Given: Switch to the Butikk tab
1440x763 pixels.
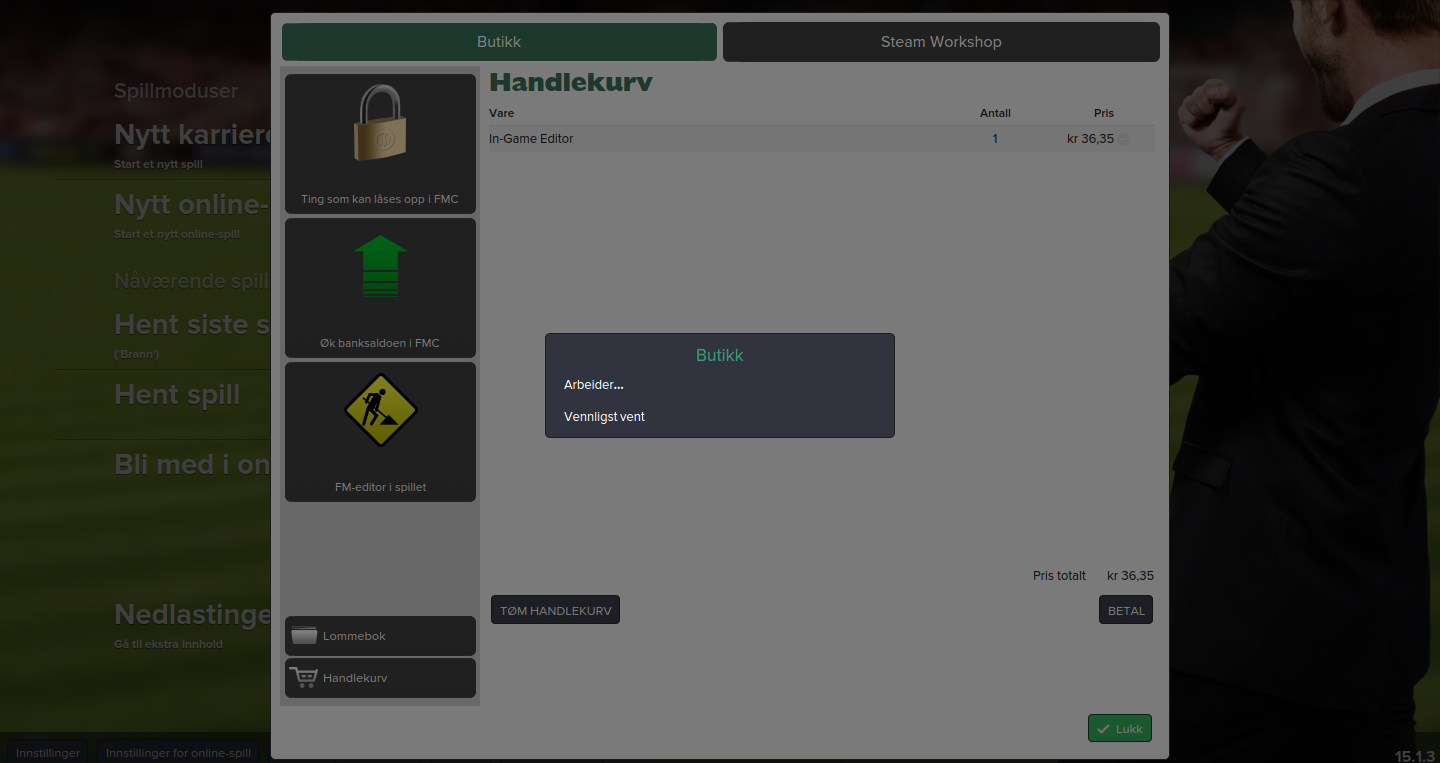Looking at the screenshot, I should (x=499, y=42).
